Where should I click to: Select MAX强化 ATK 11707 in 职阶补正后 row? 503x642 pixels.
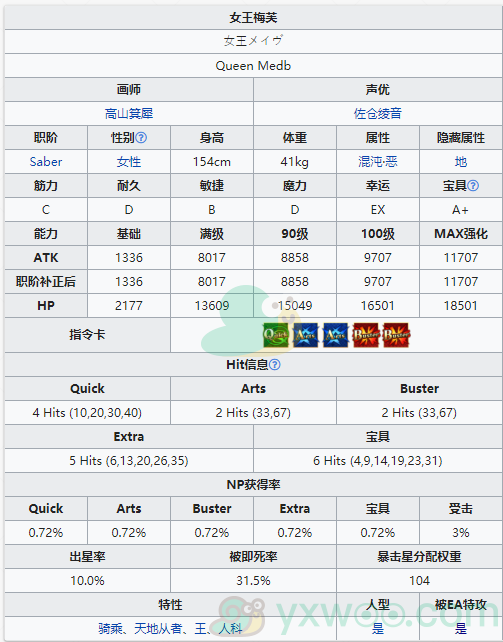point(461,282)
